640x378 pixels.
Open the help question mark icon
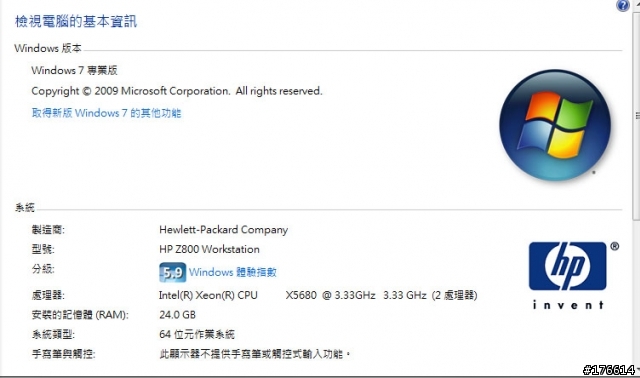(x=623, y=5)
